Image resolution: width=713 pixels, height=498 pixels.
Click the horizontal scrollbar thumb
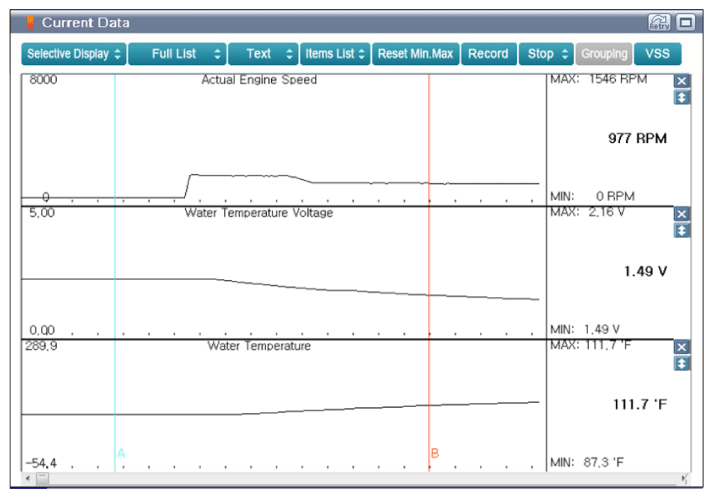tap(42, 478)
